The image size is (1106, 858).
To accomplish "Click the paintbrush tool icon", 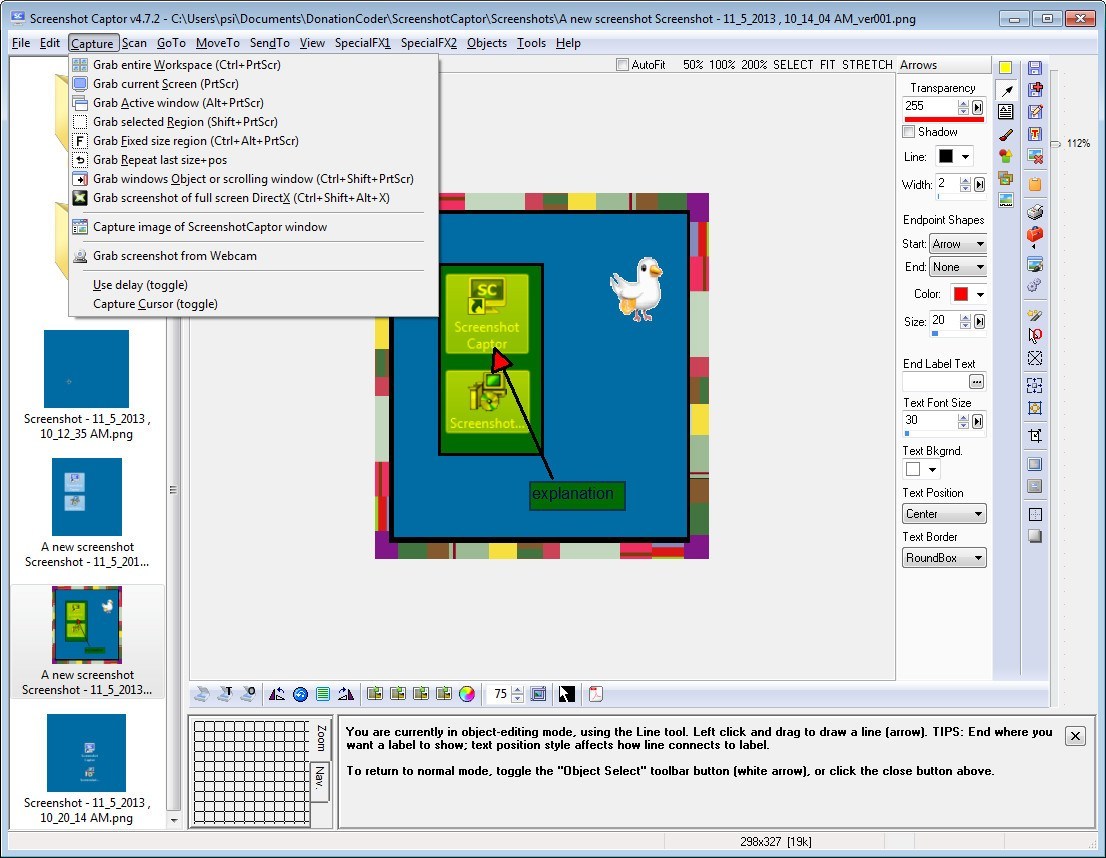I will pos(1006,134).
